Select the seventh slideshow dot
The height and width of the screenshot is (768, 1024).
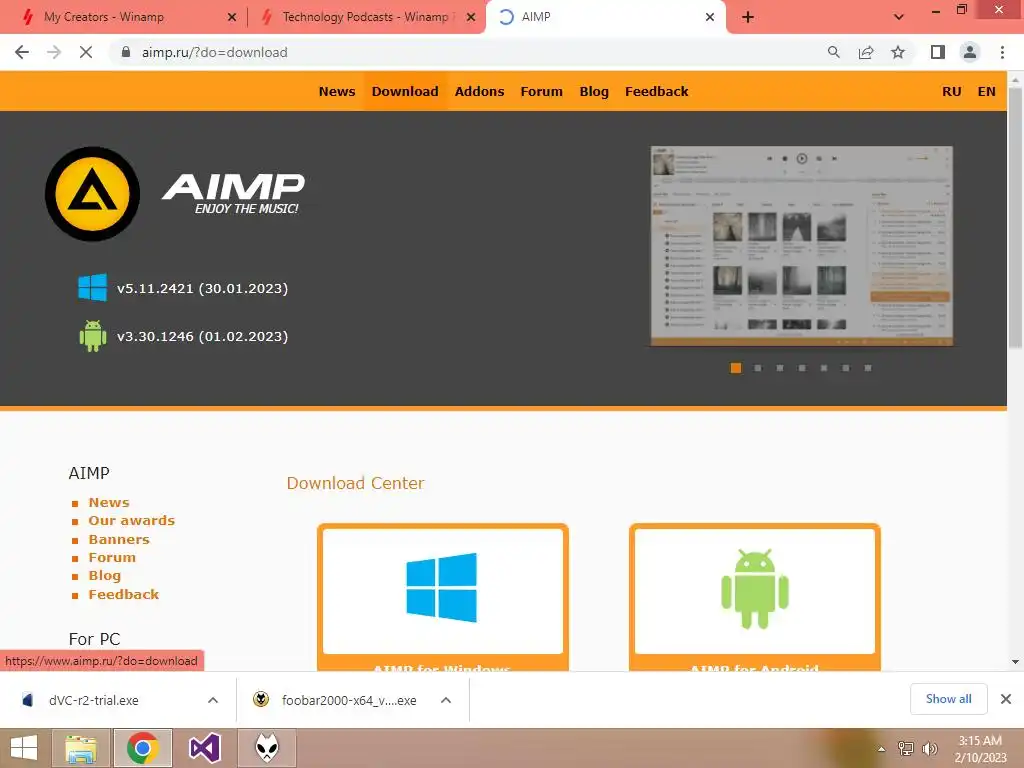point(868,368)
